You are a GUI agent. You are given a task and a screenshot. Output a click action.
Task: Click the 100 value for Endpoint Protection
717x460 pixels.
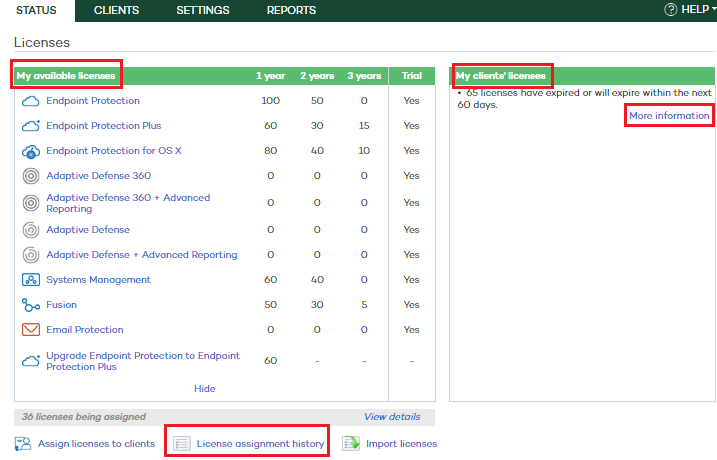(271, 101)
